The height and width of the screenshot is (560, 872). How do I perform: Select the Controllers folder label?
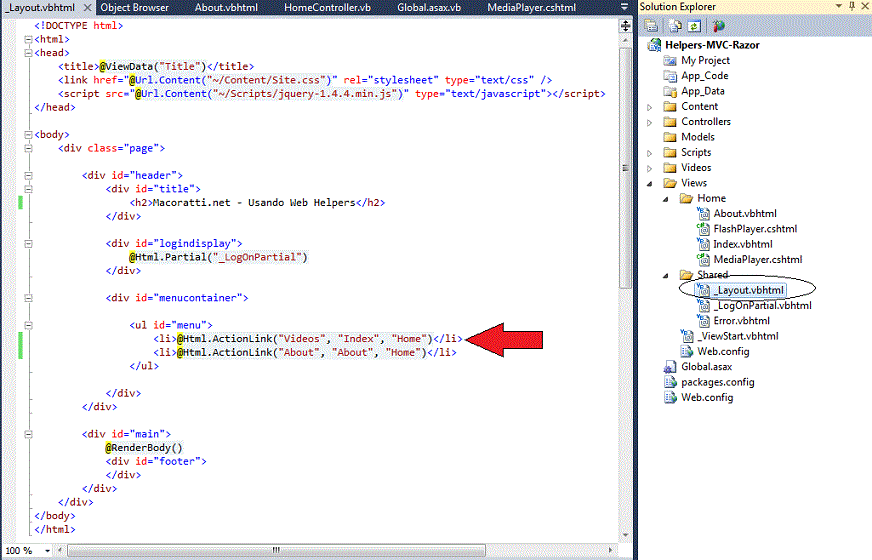pyautogui.click(x=706, y=121)
